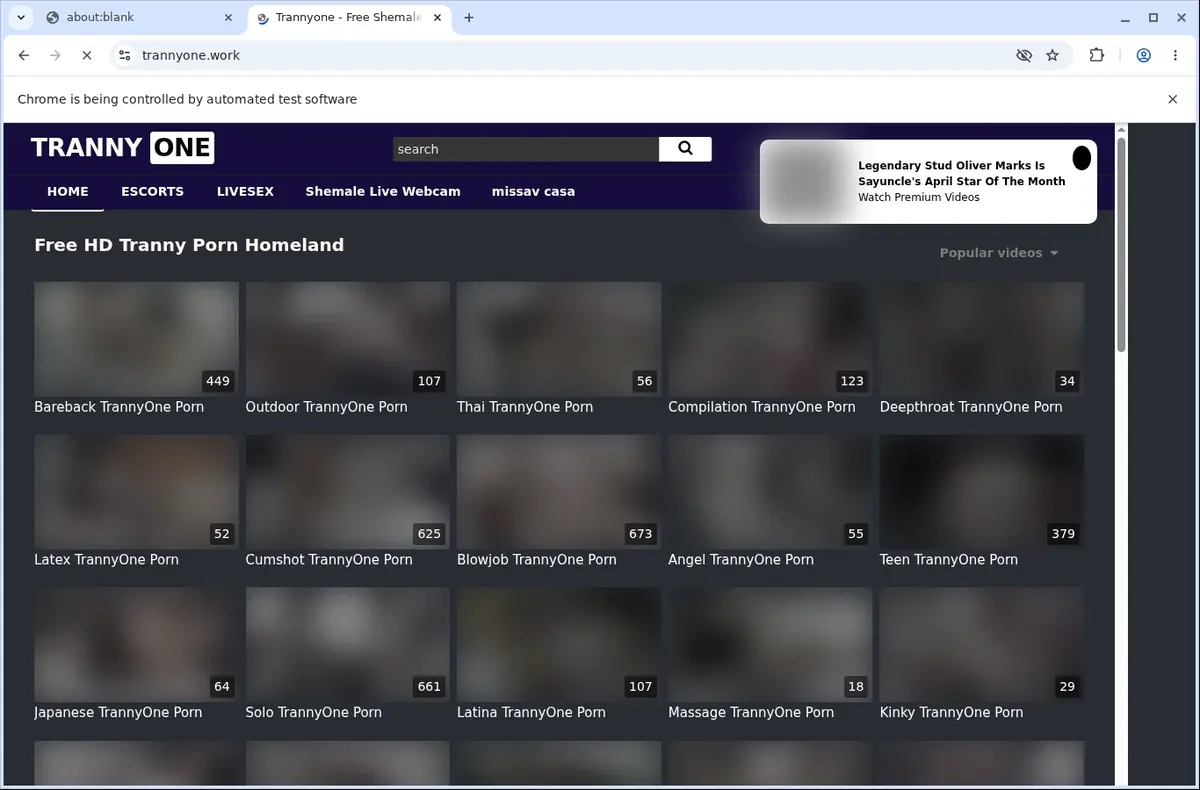Dismiss the automated test software infobar

click(1173, 99)
